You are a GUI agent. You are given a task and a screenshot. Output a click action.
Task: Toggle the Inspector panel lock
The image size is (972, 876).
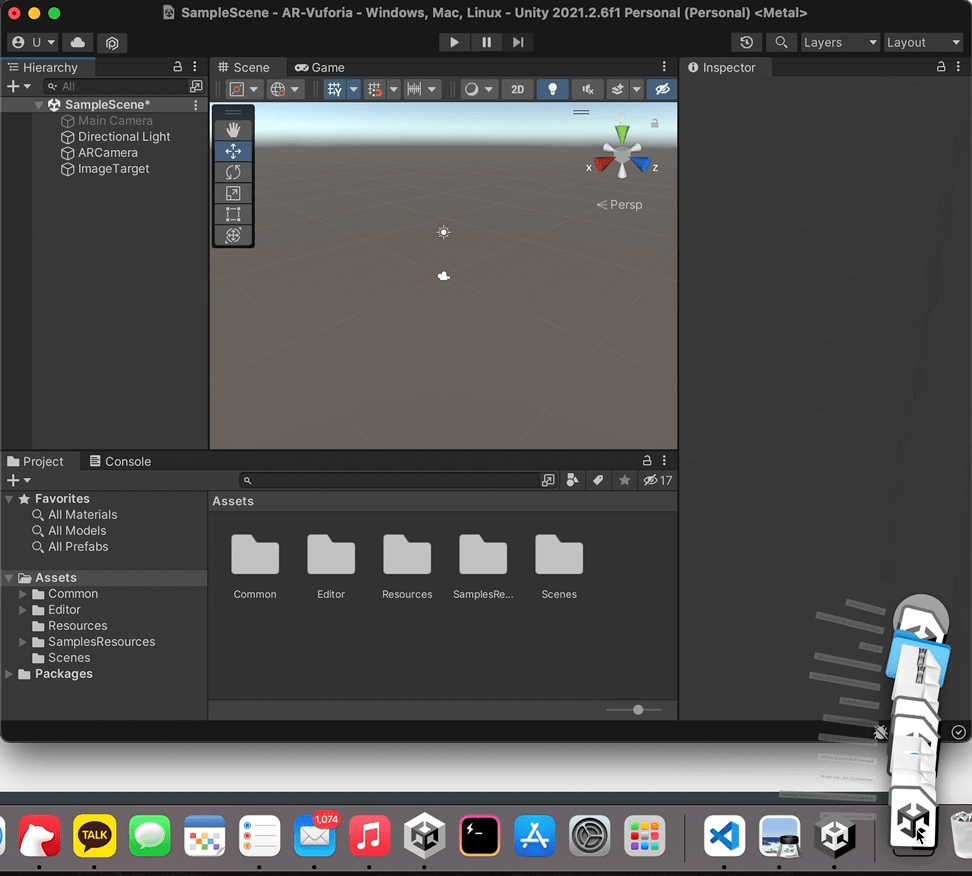click(941, 66)
